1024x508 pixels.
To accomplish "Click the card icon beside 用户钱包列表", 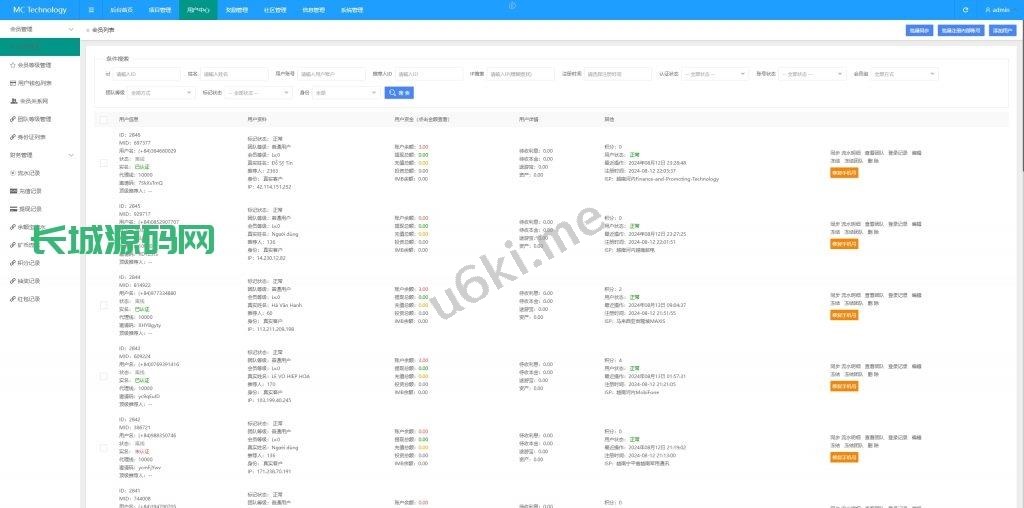I will pyautogui.click(x=11, y=83).
